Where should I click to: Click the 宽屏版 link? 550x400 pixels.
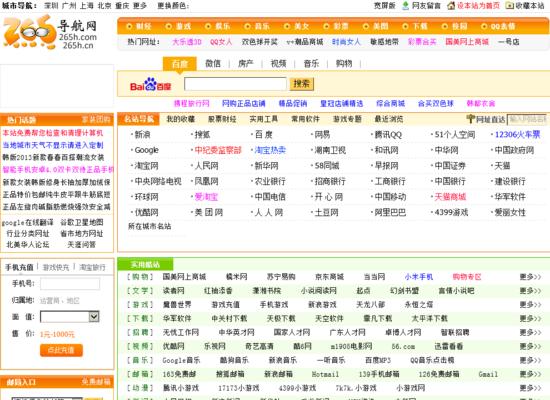point(385,6)
